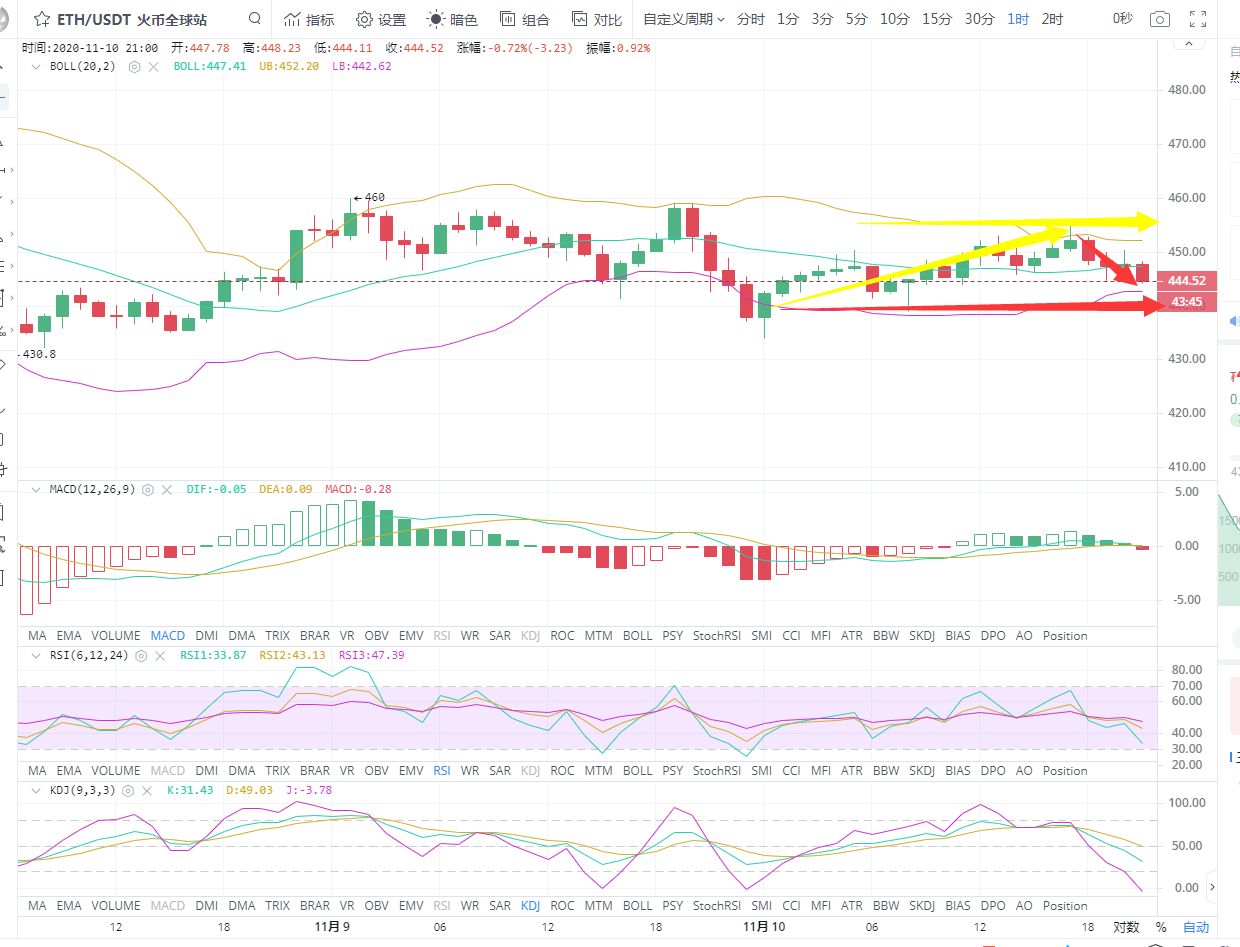
Task: Toggle percentage scale mode
Action: 1161,927
